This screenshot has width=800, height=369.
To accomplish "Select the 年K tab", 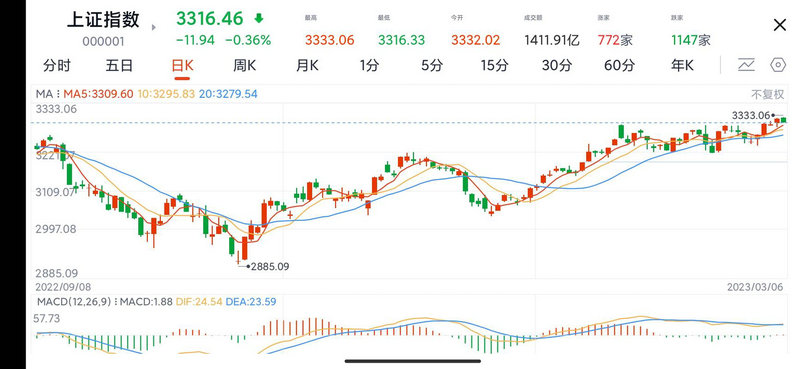I will (682, 65).
